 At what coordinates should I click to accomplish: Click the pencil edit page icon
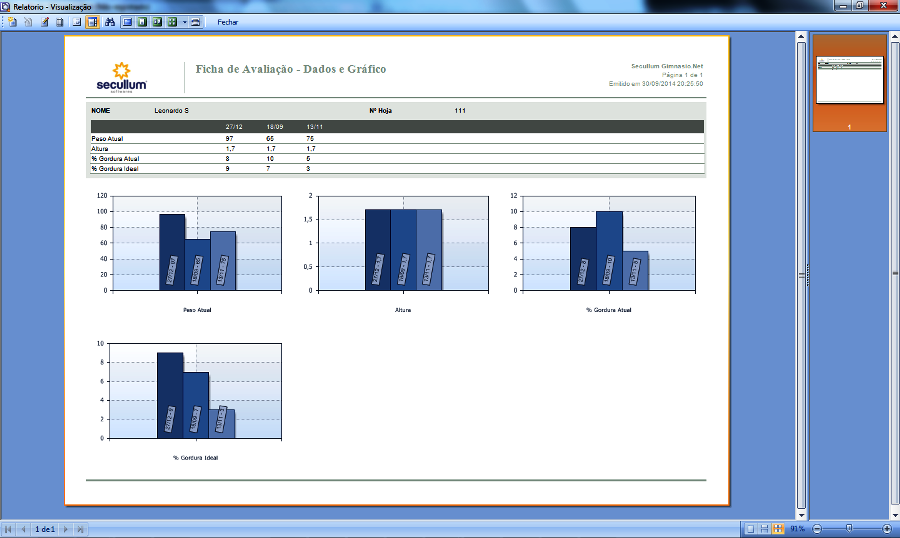45,21
